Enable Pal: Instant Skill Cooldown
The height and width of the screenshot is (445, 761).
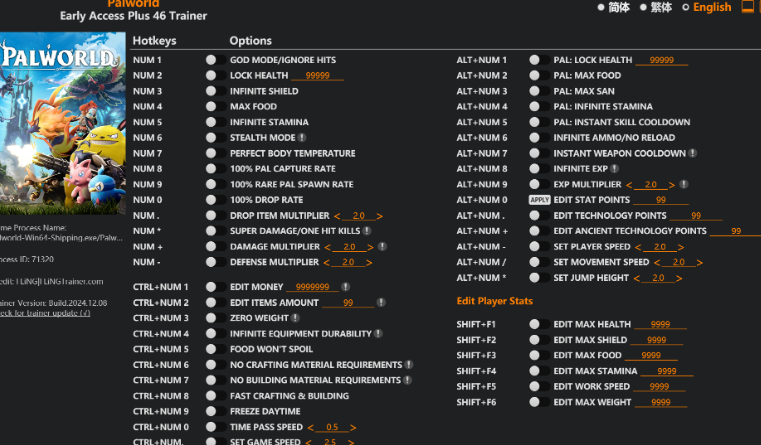pos(539,122)
